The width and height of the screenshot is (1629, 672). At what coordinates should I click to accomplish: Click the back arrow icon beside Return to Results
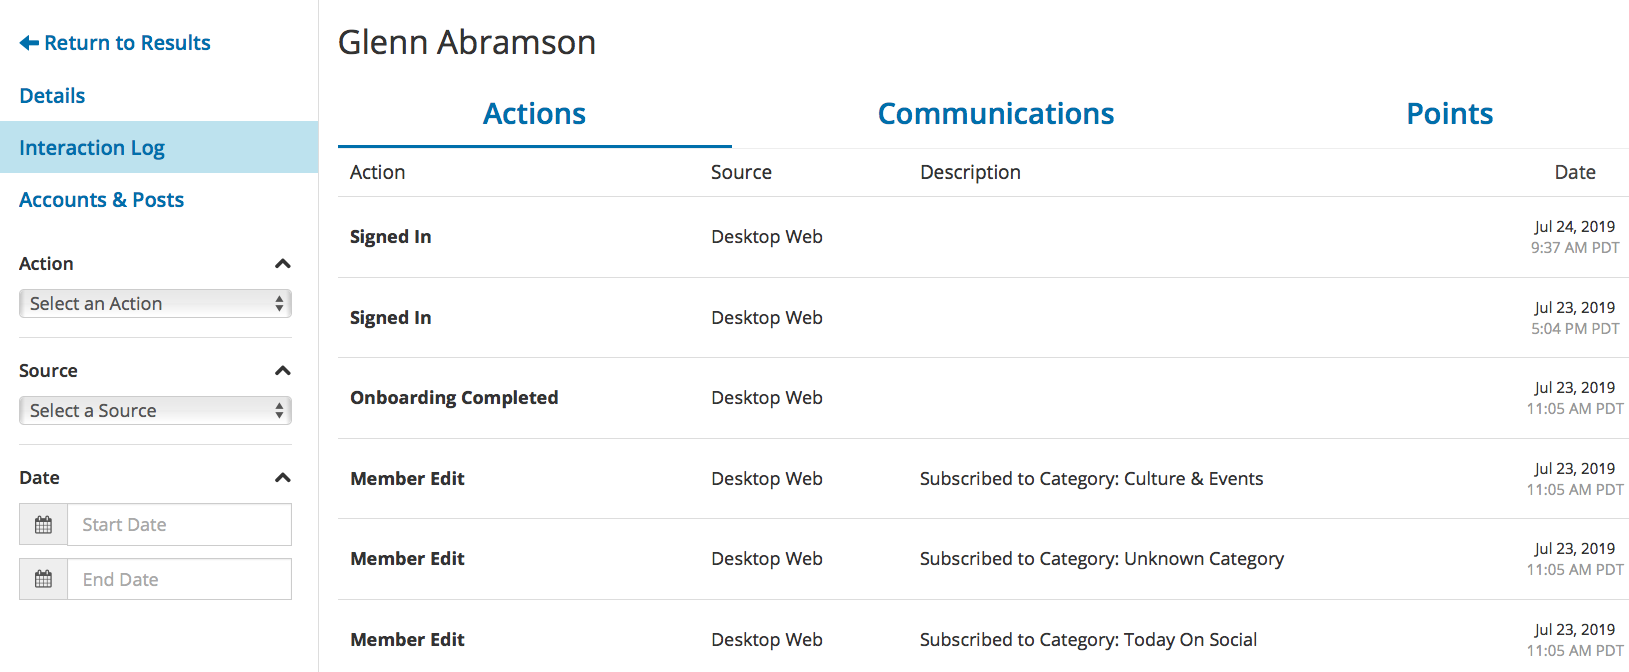[x=27, y=43]
